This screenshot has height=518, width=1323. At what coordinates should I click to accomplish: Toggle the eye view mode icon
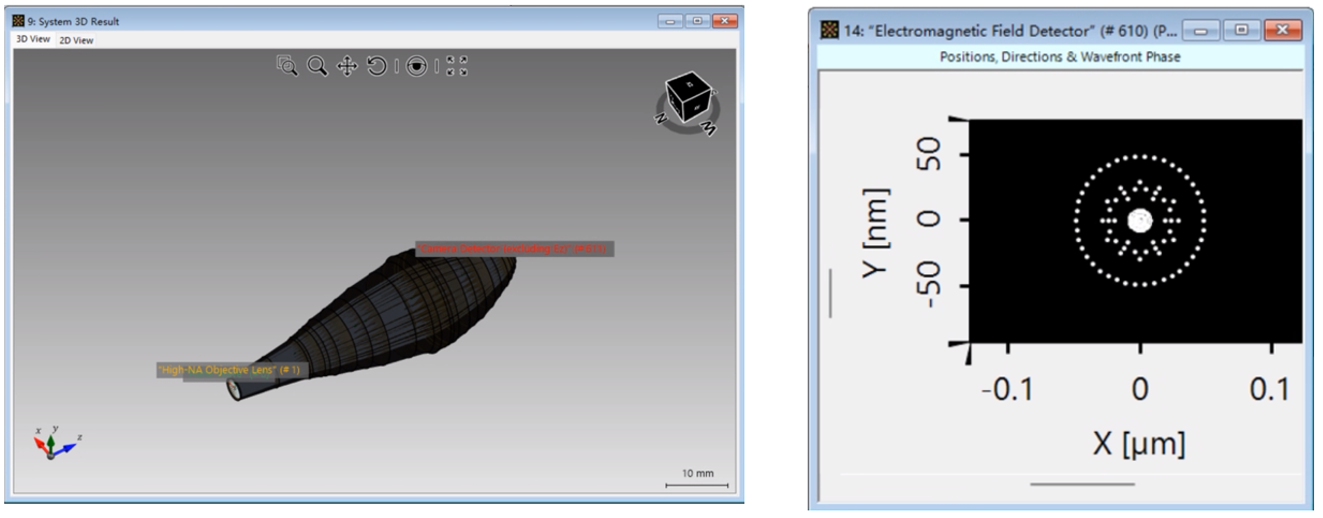pyautogui.click(x=417, y=66)
